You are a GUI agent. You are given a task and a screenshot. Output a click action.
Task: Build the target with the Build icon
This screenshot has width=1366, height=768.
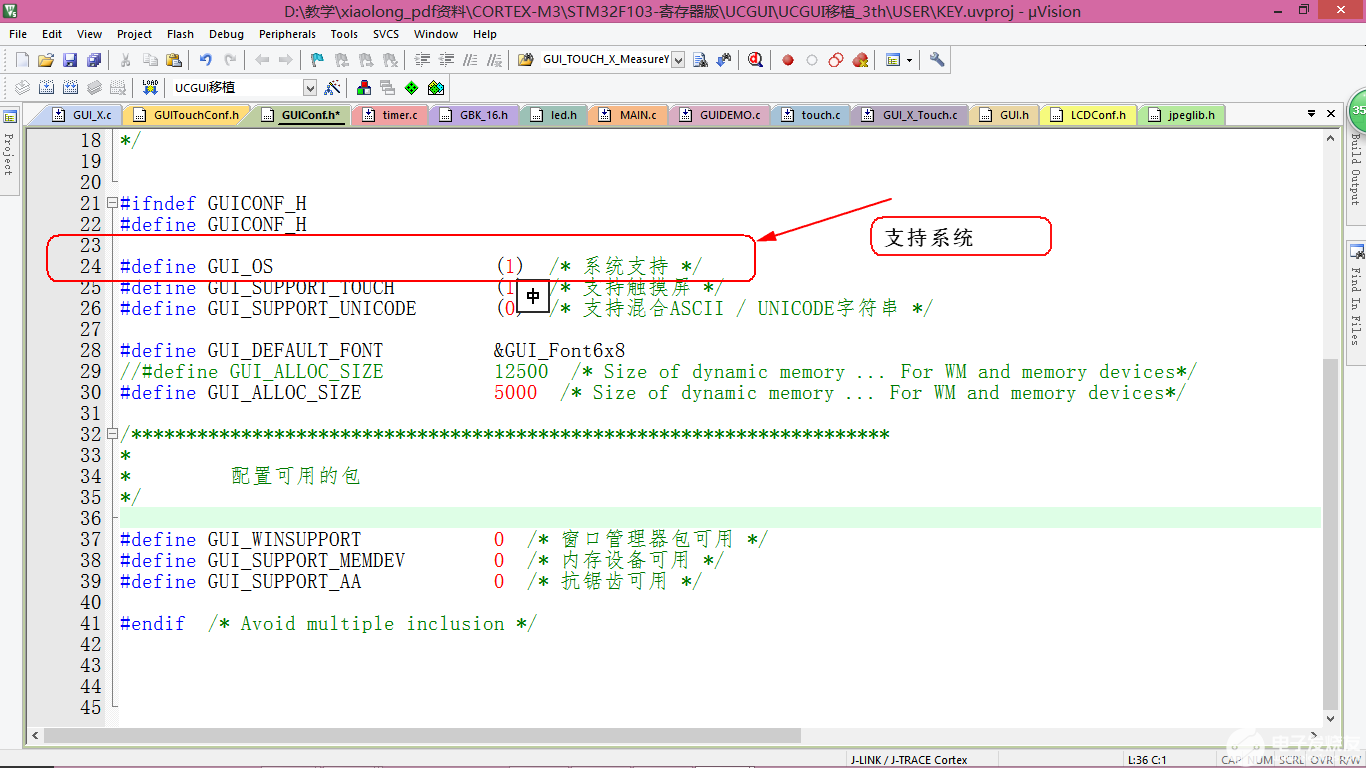(46, 88)
